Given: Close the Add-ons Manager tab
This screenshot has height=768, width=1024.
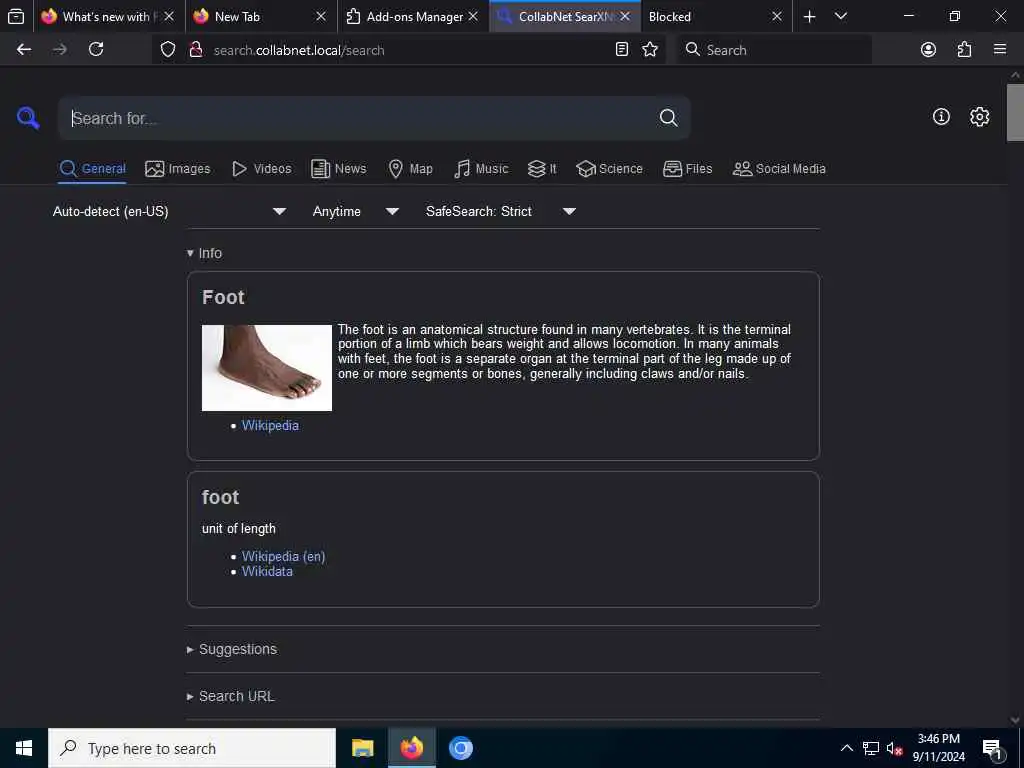Looking at the screenshot, I should tap(473, 16).
